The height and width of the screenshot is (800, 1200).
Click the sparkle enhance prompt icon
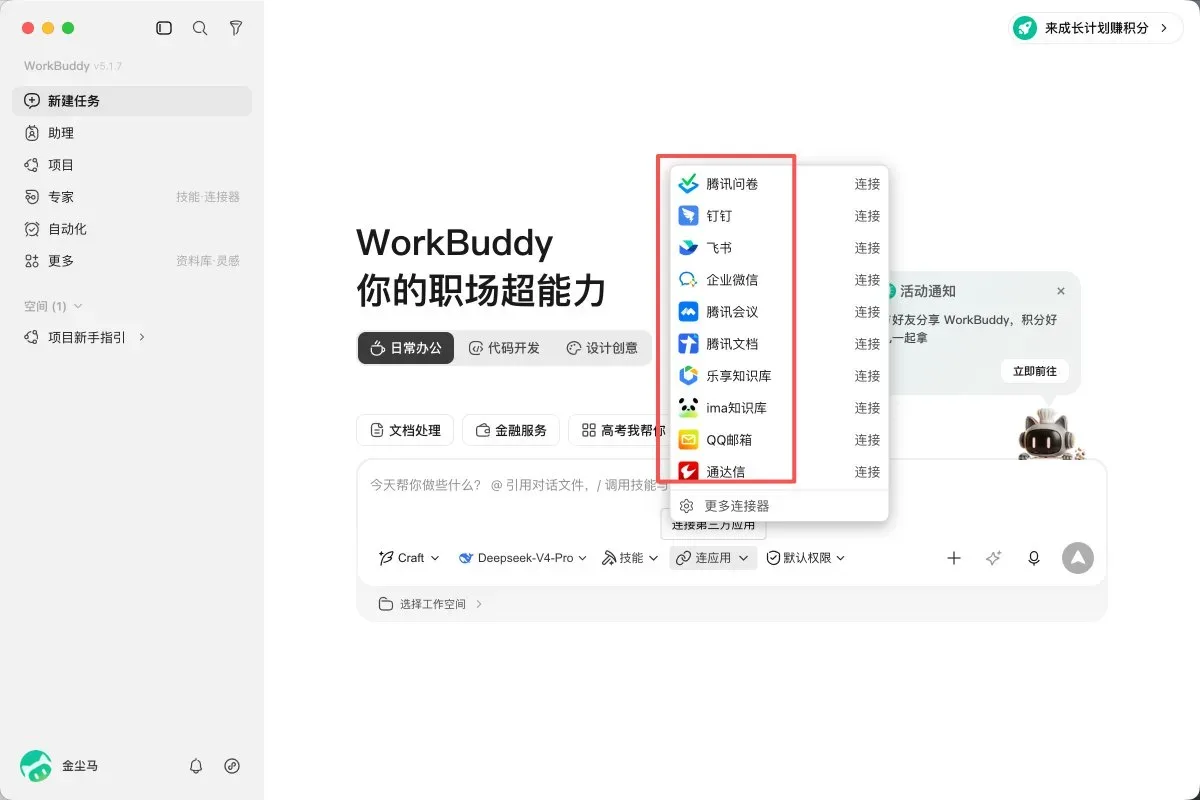pos(994,558)
